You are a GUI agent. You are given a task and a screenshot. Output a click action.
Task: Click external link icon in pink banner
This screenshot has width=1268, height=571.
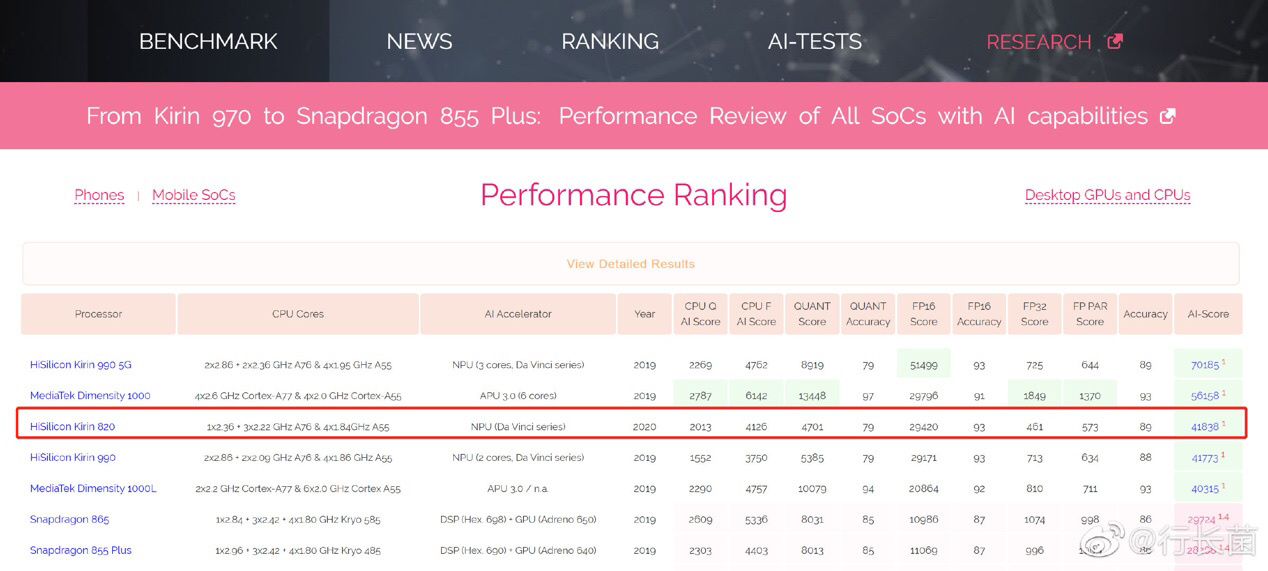point(1167,116)
